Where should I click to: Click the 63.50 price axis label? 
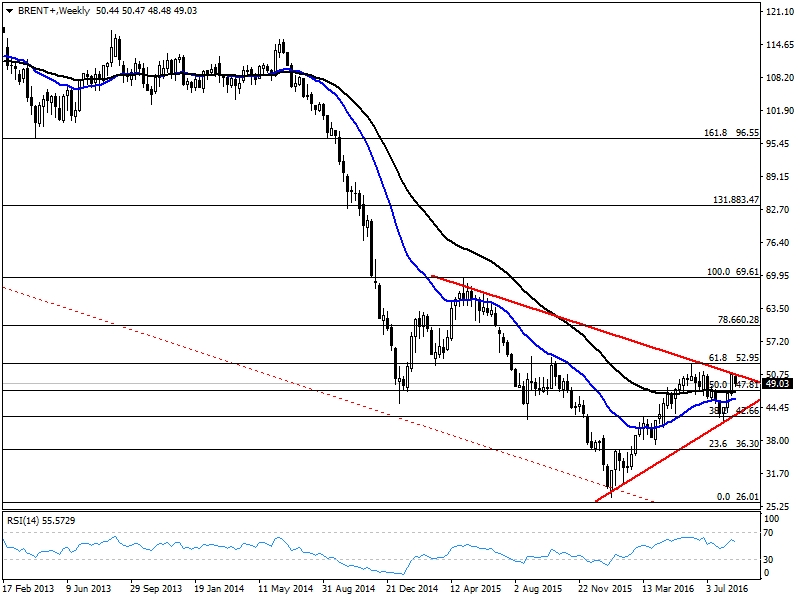[x=780, y=308]
